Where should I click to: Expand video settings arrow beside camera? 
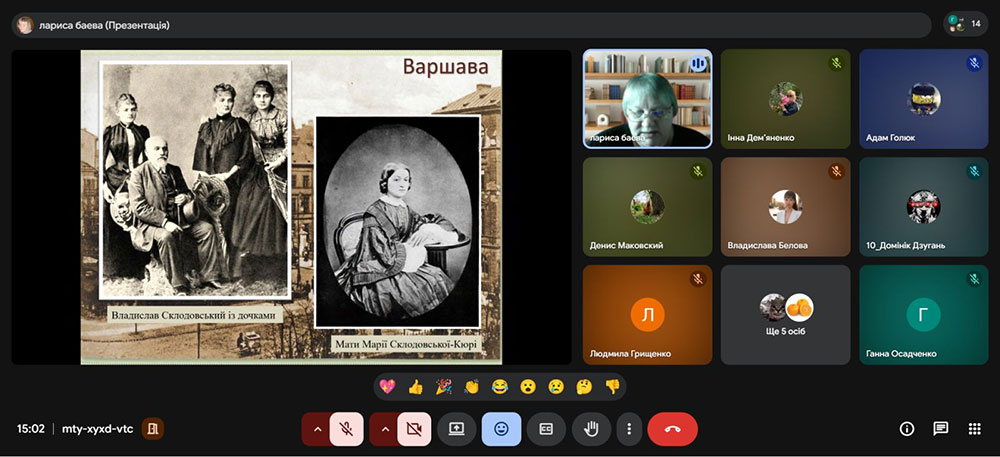pyautogui.click(x=385, y=429)
